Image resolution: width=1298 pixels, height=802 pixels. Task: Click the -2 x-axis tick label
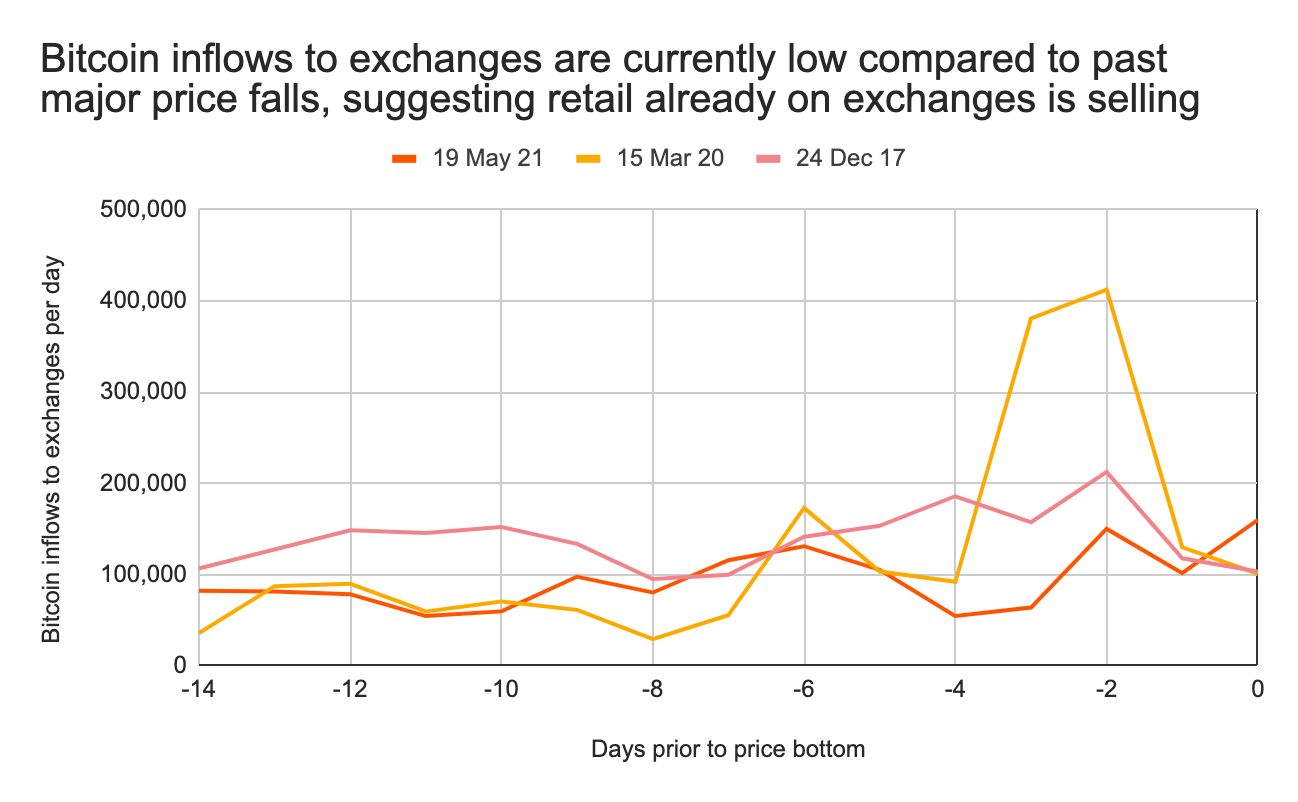coord(1105,689)
